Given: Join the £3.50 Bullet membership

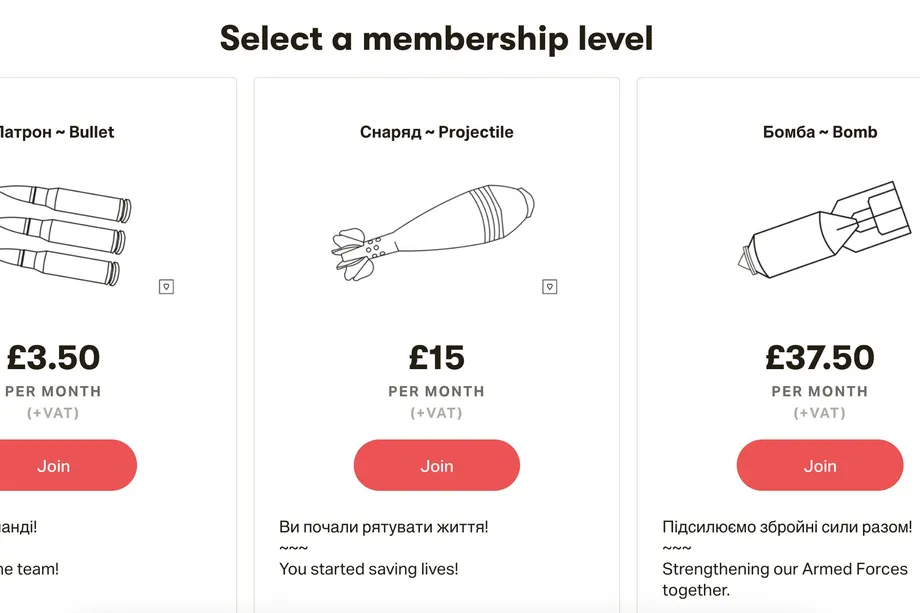Looking at the screenshot, I should tap(54, 465).
